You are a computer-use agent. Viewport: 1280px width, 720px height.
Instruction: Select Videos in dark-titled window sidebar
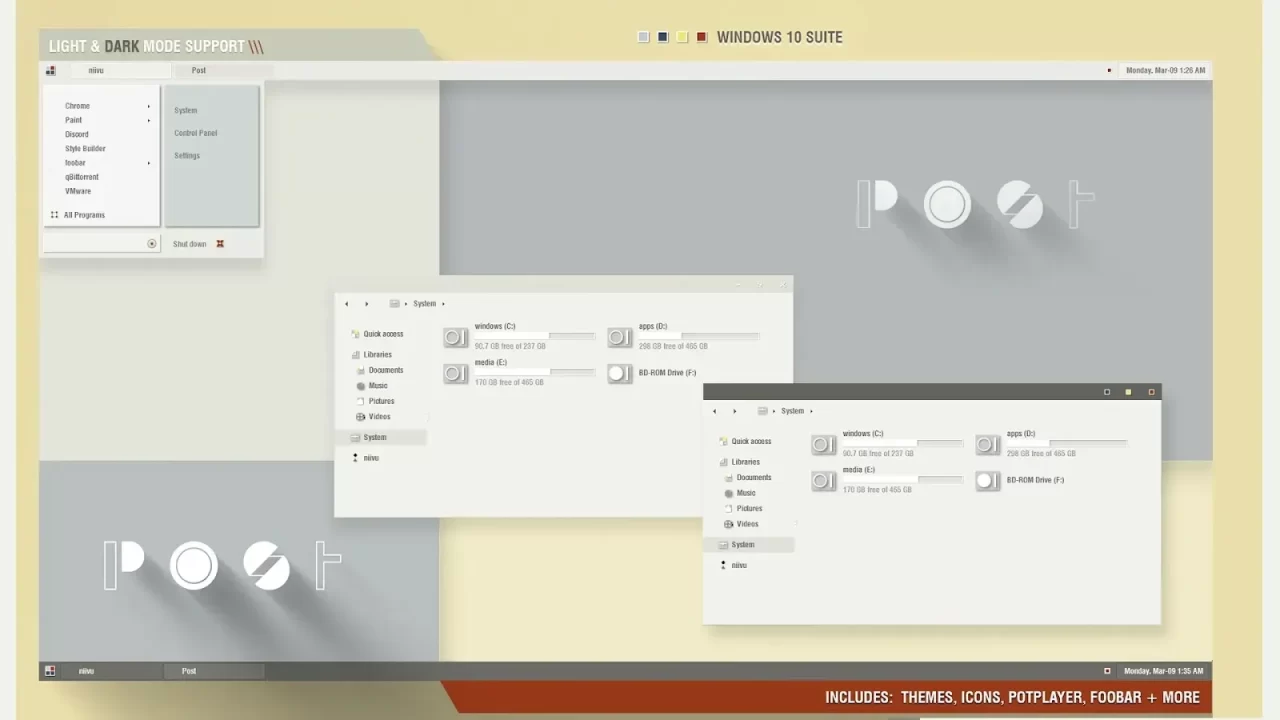[x=747, y=524]
